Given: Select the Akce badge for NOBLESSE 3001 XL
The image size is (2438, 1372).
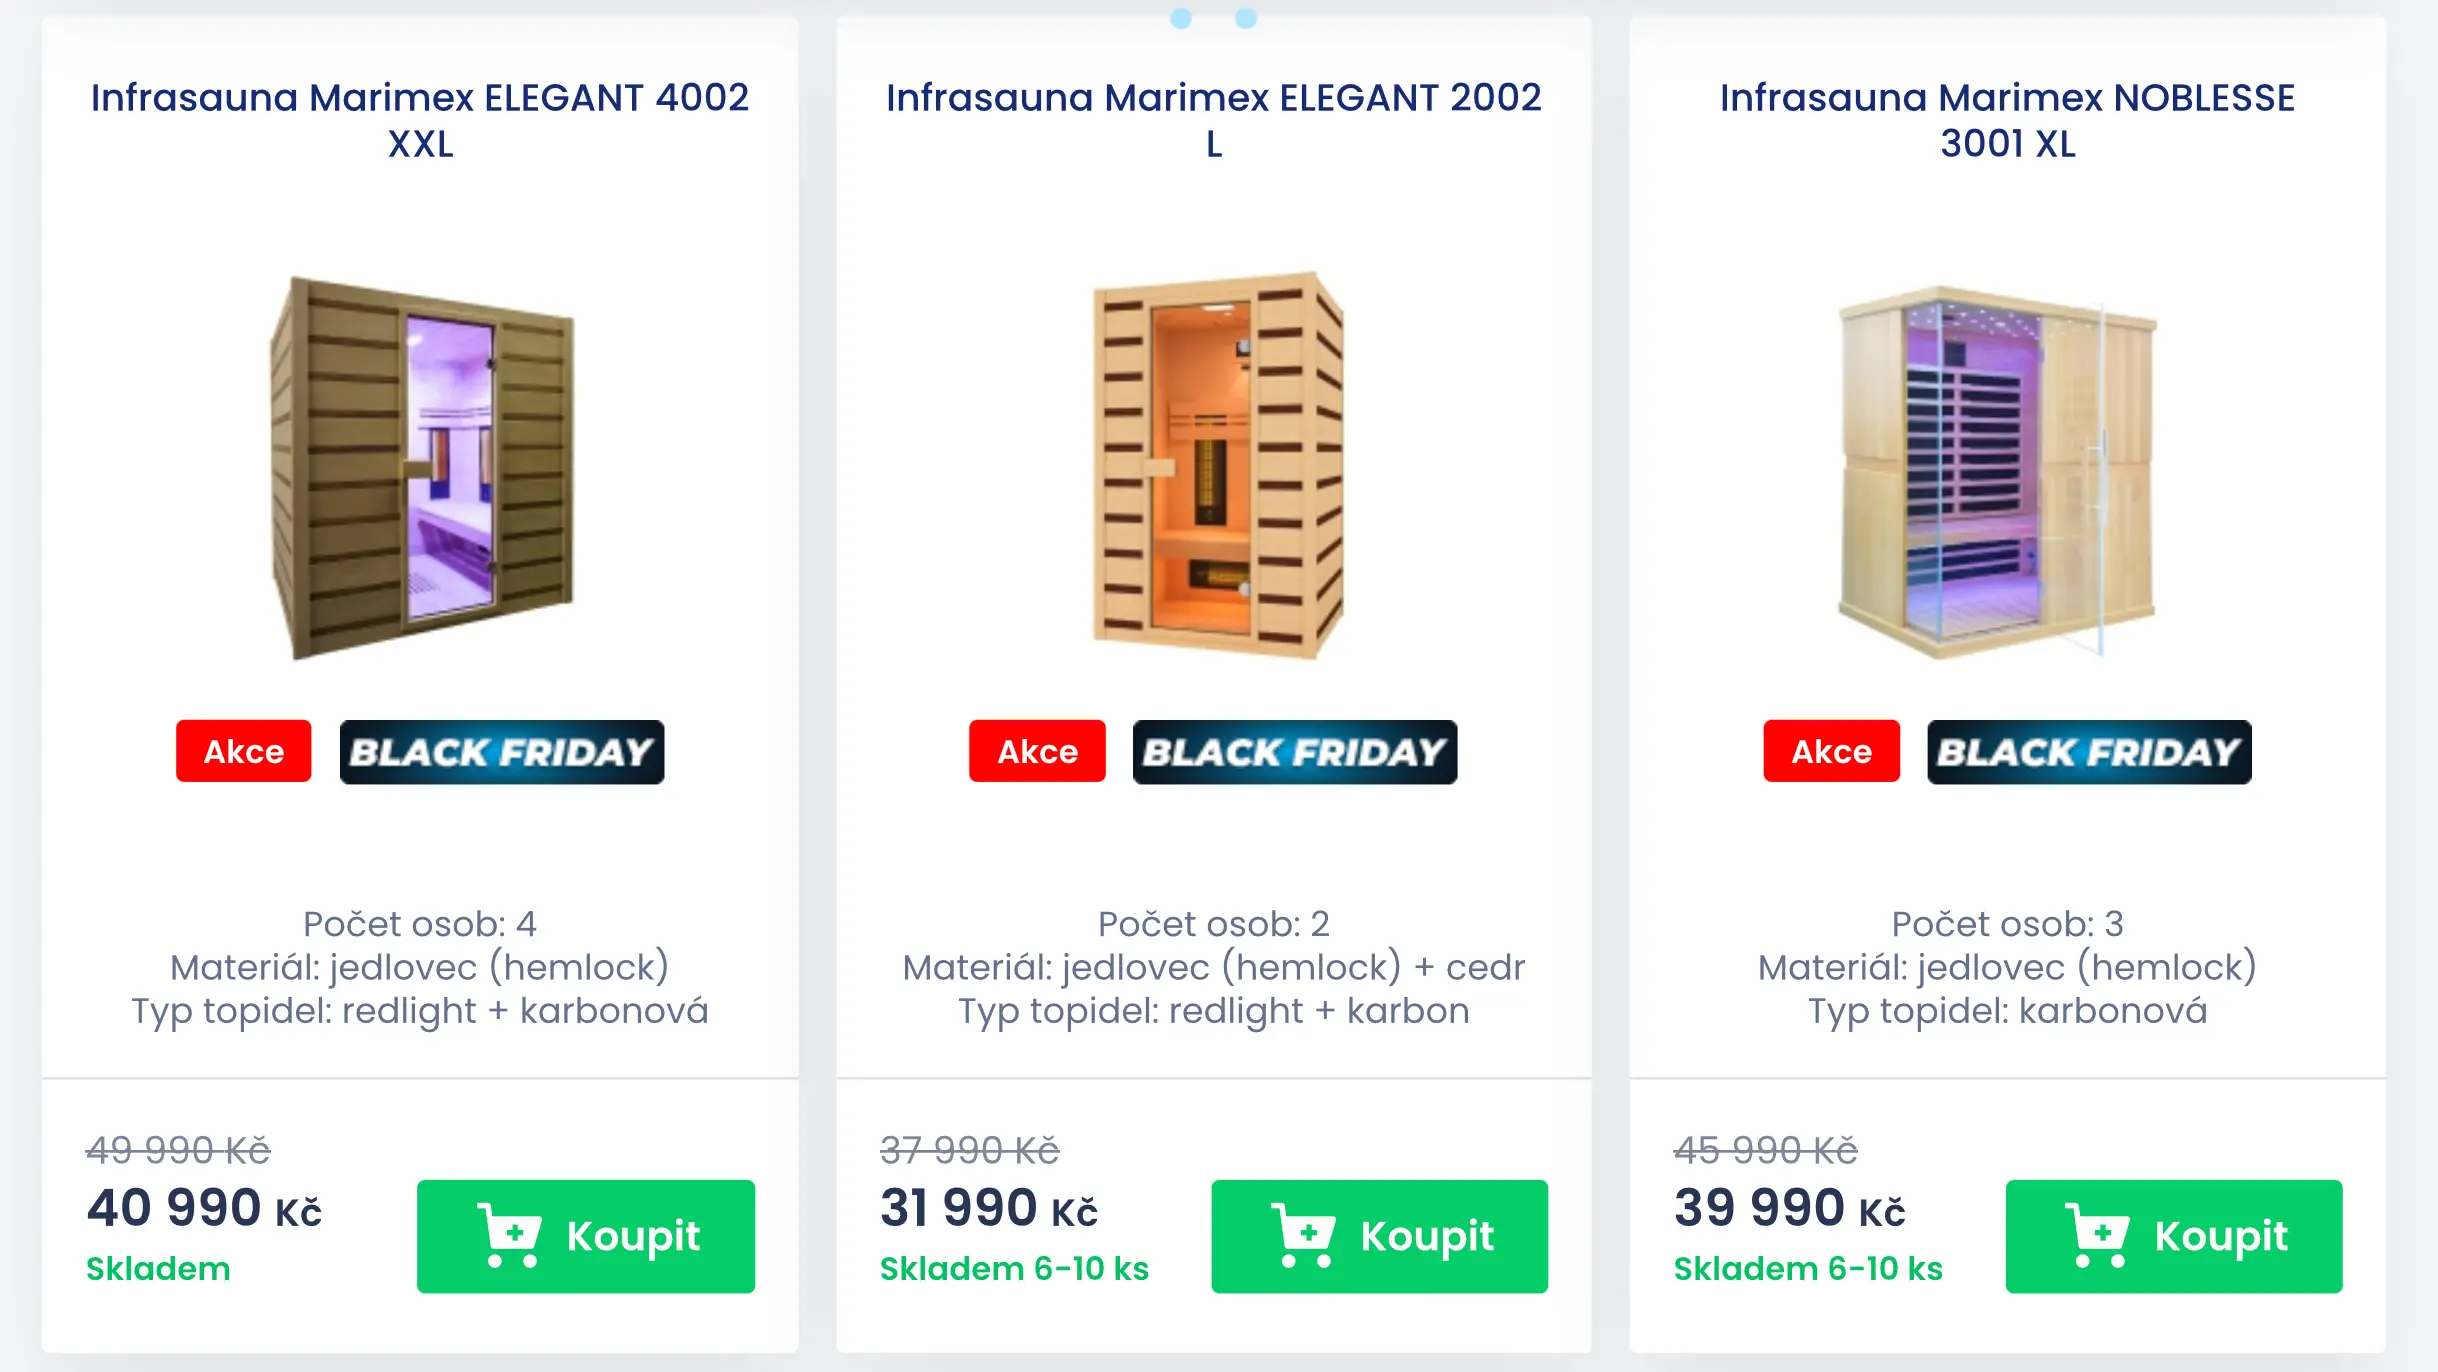Looking at the screenshot, I should (1829, 752).
